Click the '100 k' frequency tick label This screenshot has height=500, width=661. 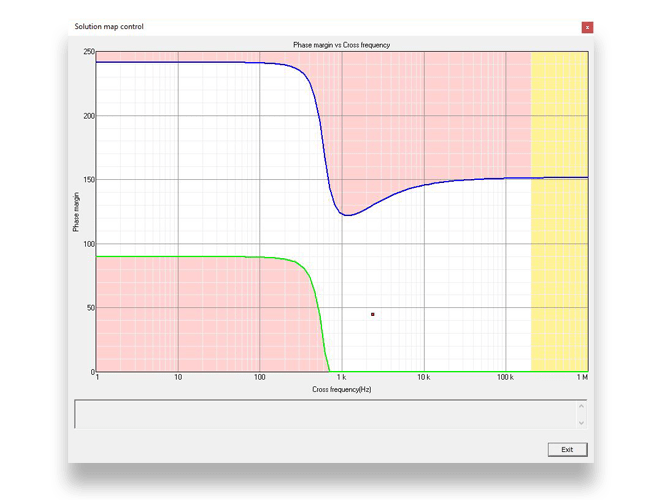(x=504, y=378)
